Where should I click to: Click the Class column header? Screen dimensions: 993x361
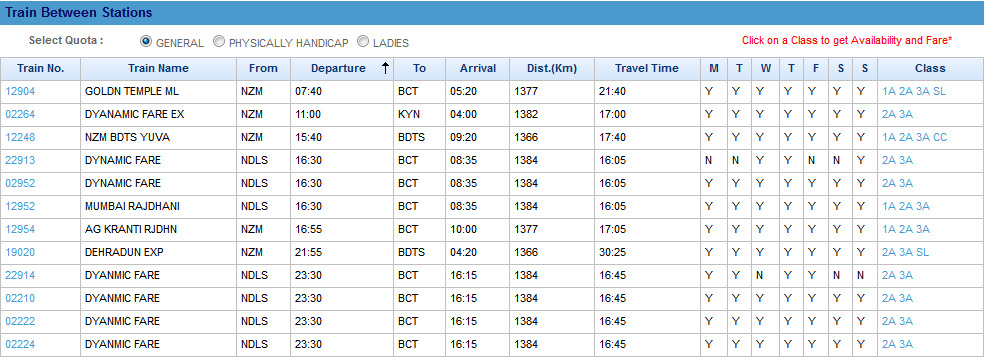930,68
